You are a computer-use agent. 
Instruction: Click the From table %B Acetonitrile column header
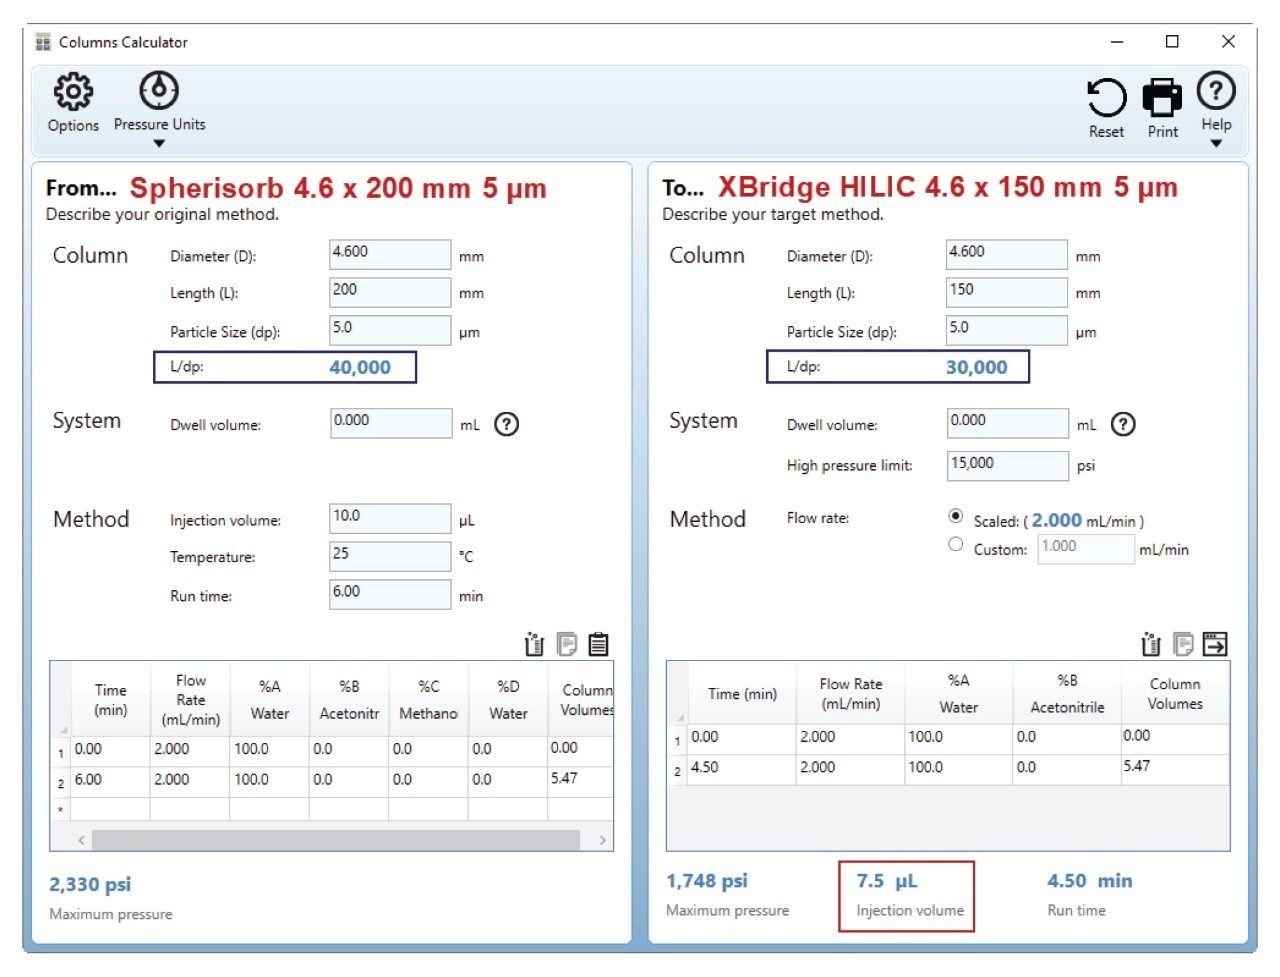(349, 700)
